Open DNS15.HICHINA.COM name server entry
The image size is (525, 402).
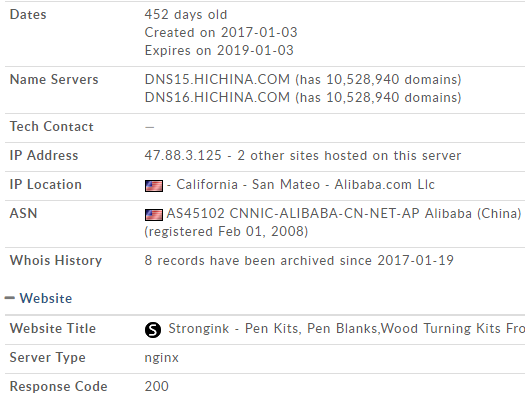pos(217,79)
